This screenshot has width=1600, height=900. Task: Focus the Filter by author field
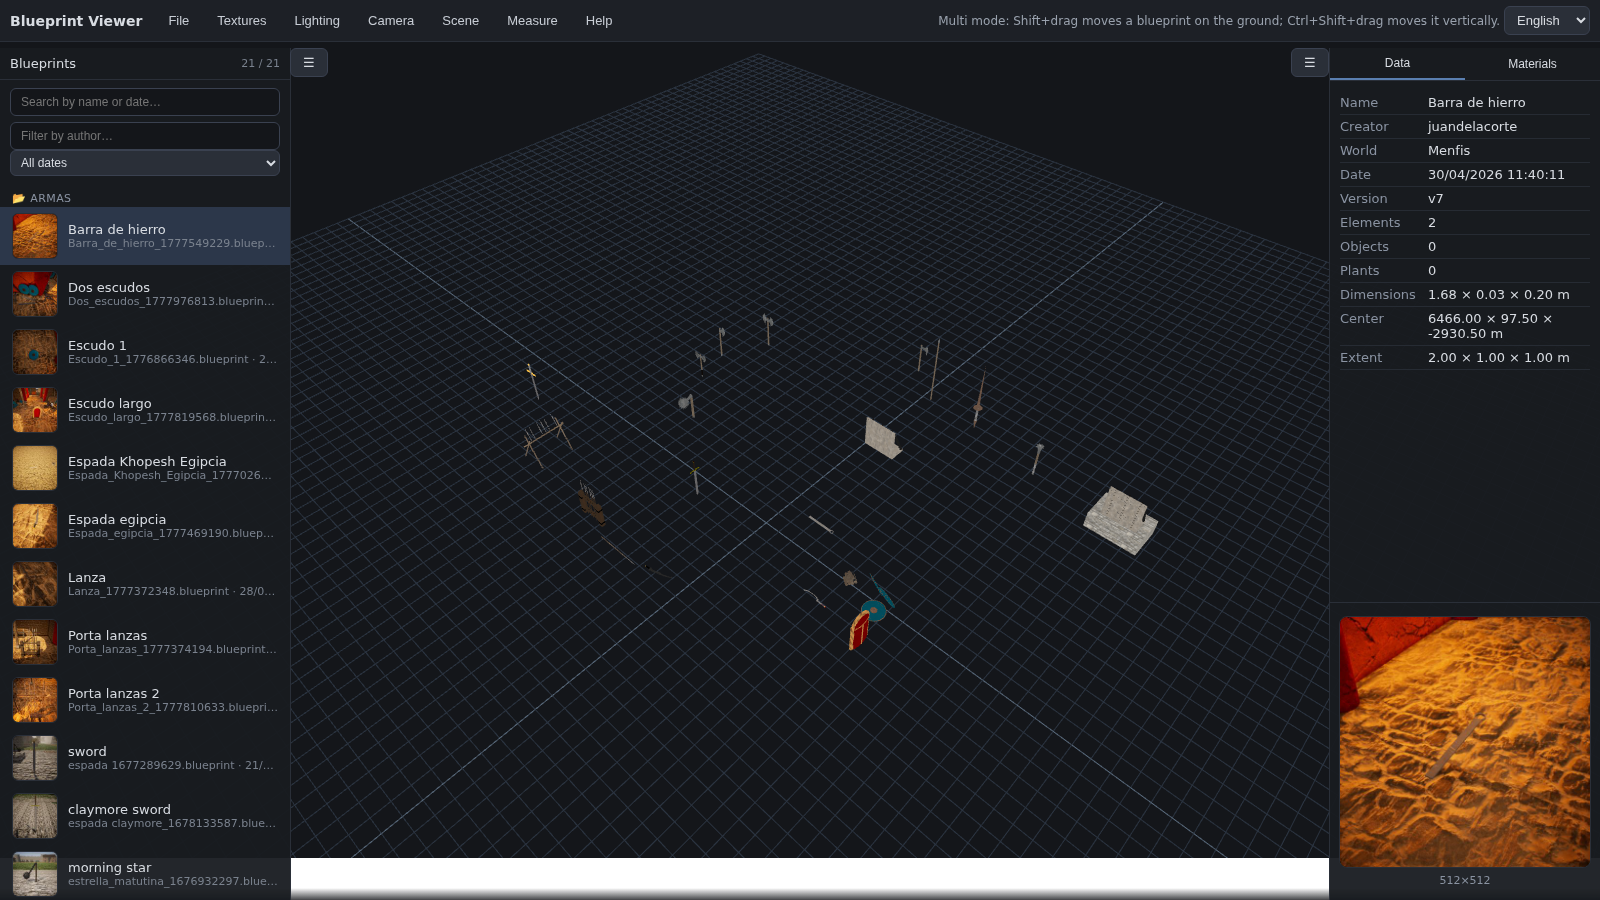[145, 136]
